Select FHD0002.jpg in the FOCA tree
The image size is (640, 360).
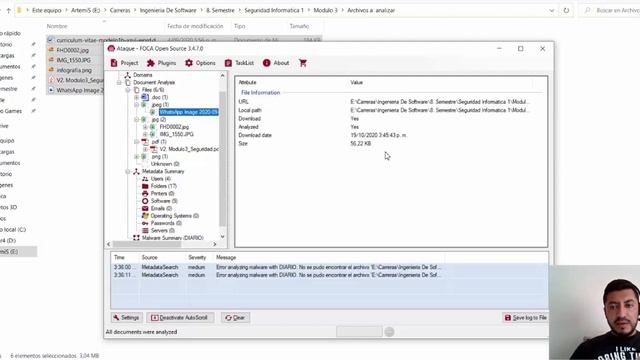tap(174, 127)
